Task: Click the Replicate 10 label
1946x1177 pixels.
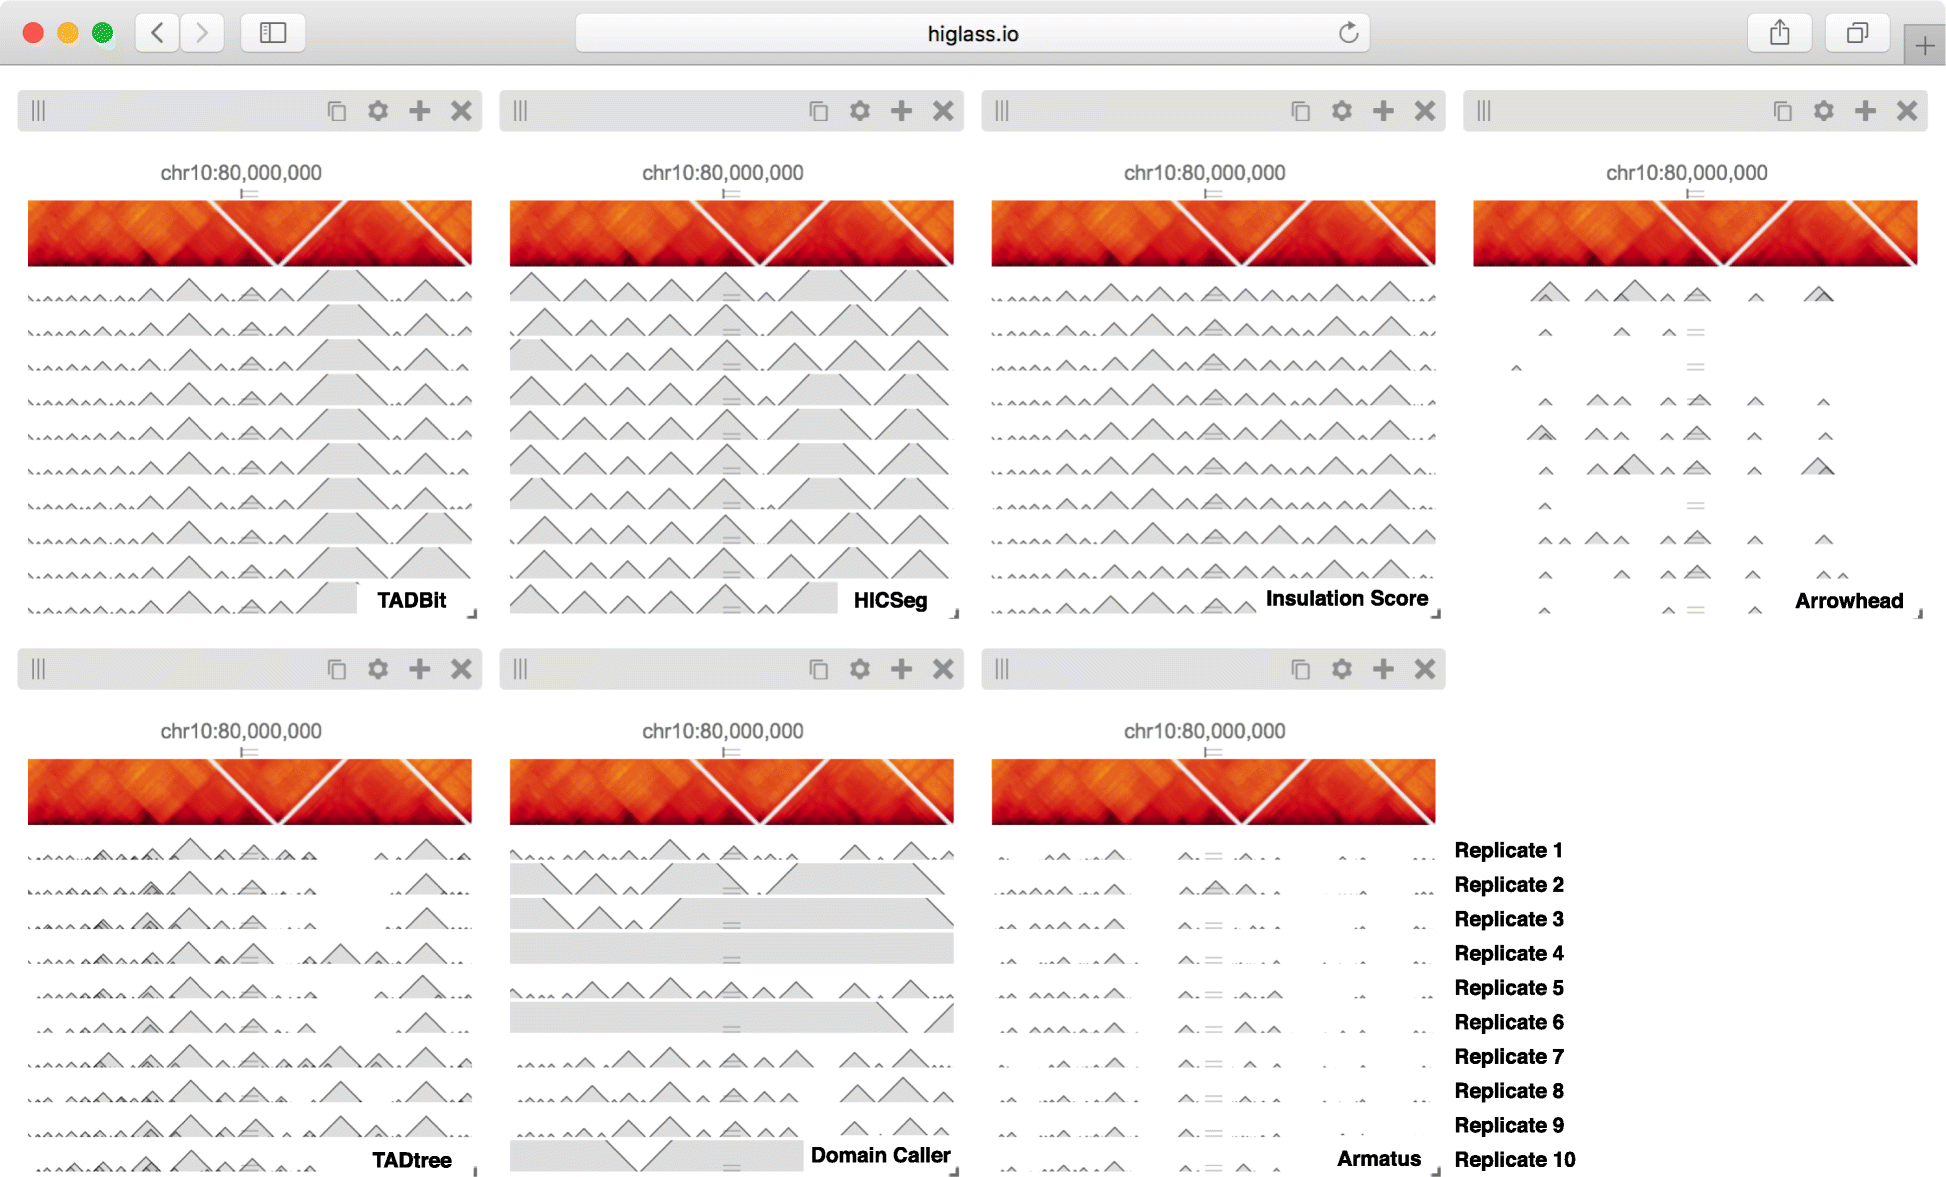Action: [1514, 1160]
